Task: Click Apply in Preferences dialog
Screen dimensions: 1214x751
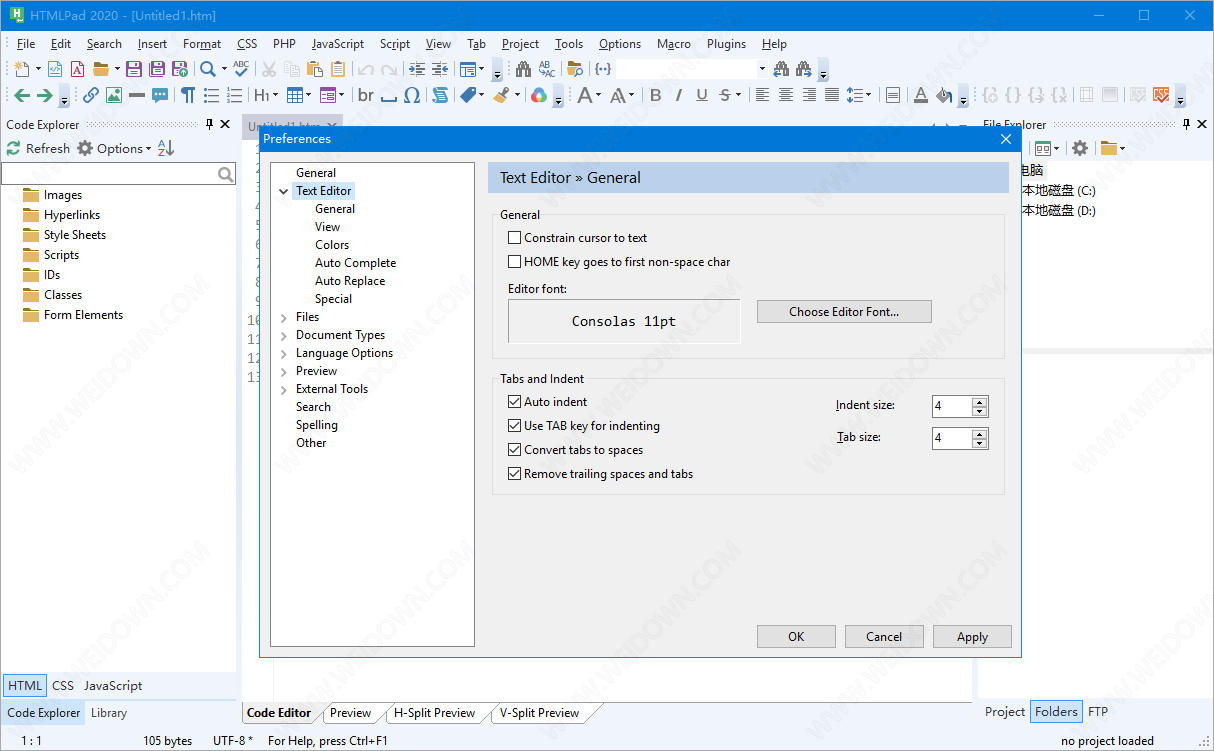Action: click(972, 637)
